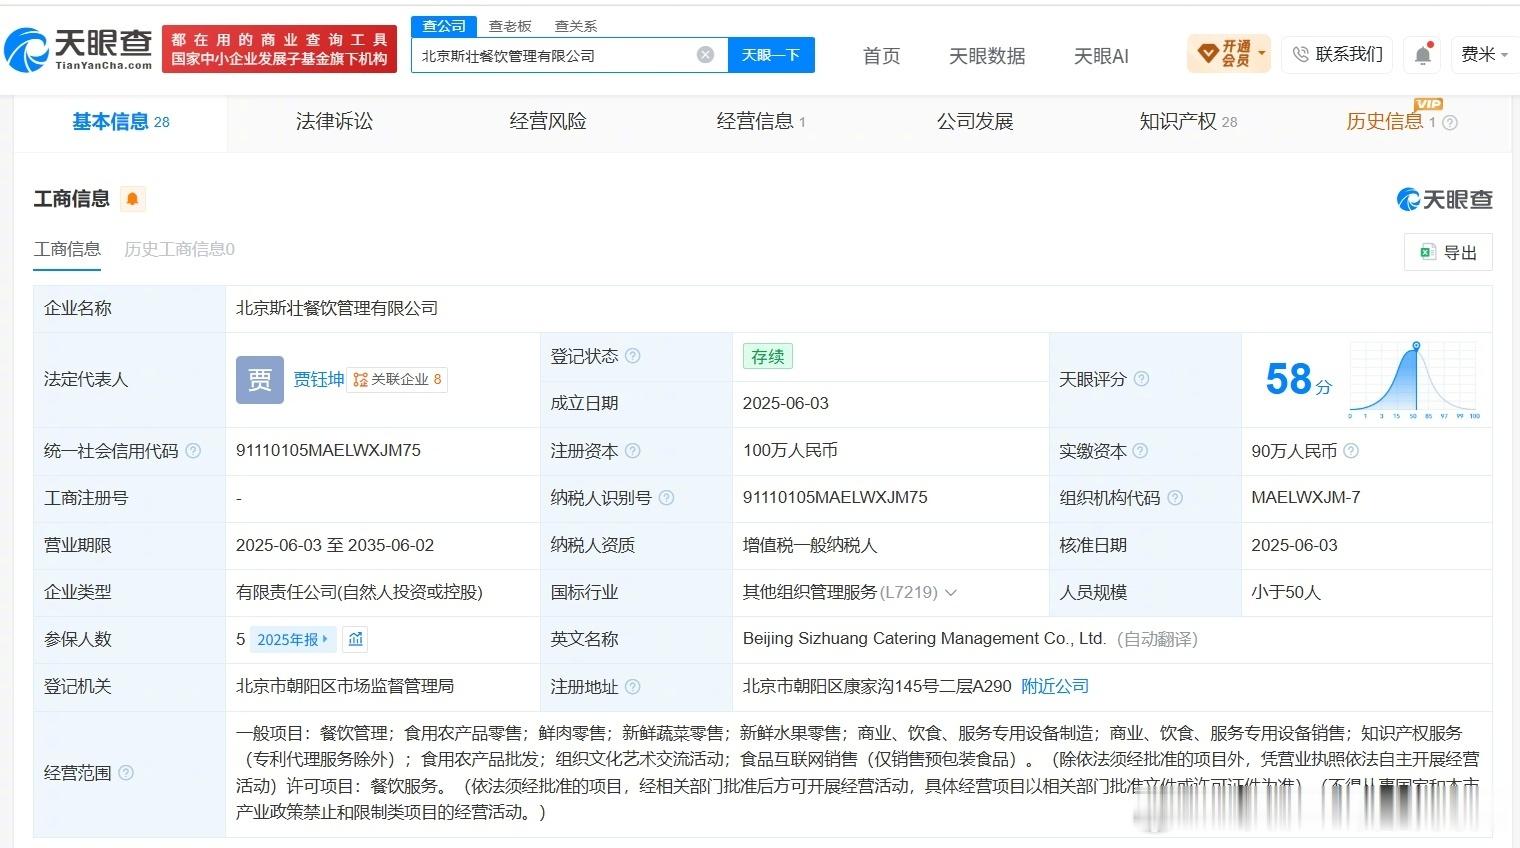1520x848 pixels.
Task: Show help for 组织机构代码
Action: click(1175, 498)
